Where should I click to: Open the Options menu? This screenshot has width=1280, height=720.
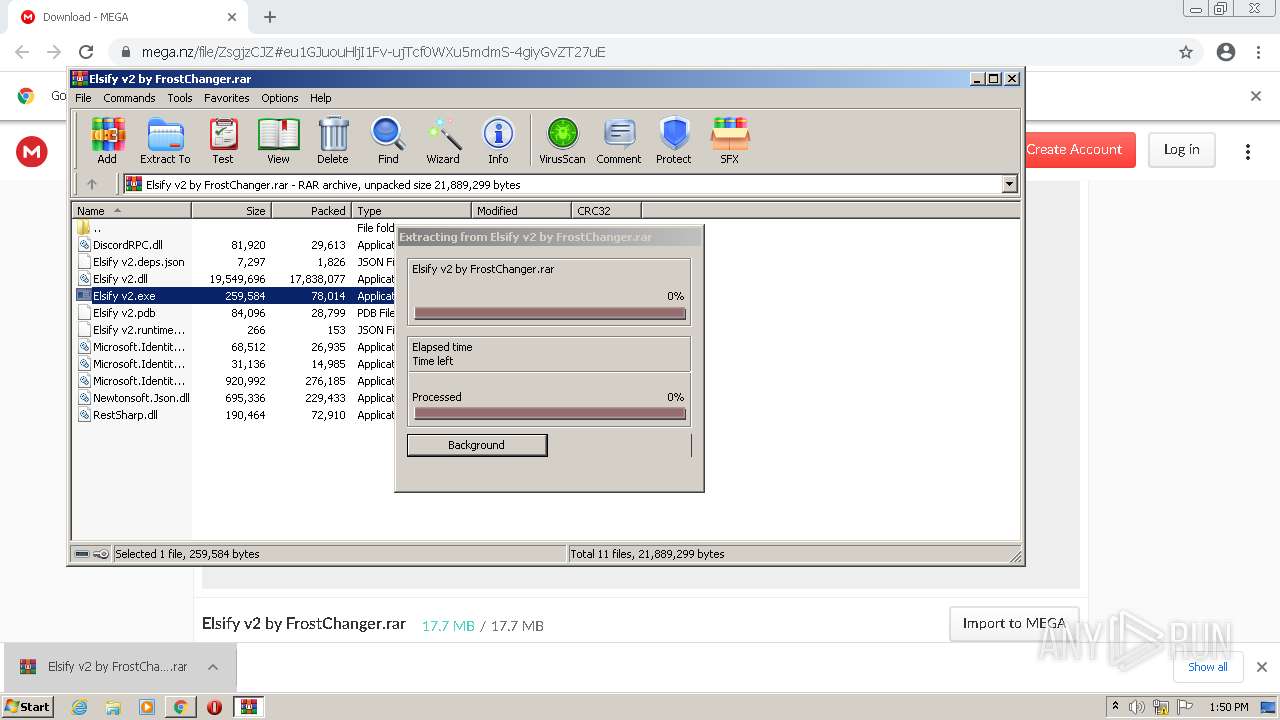pyautogui.click(x=280, y=98)
